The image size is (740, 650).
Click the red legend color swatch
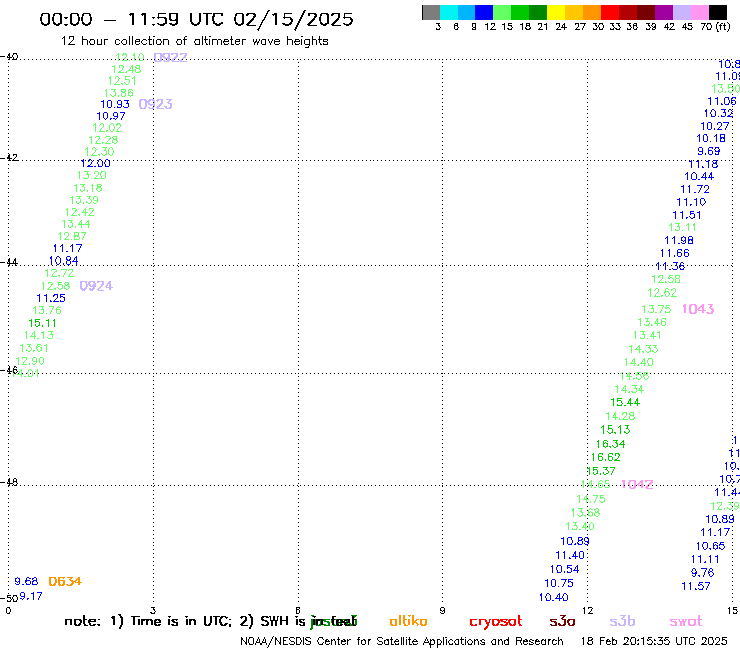tap(610, 13)
